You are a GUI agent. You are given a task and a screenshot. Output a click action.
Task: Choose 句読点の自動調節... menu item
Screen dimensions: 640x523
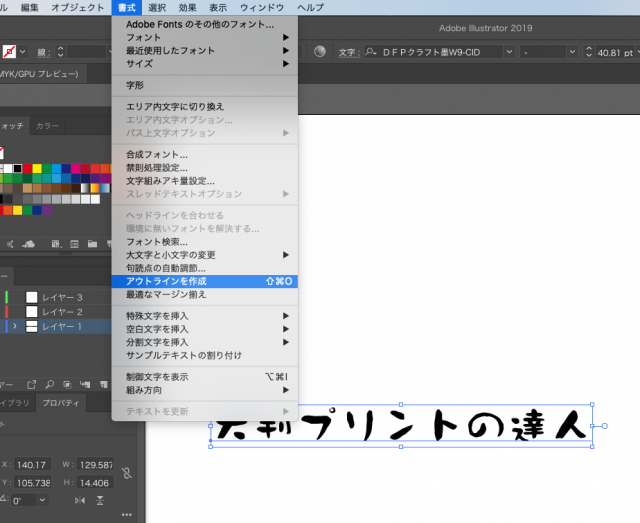tap(204, 268)
